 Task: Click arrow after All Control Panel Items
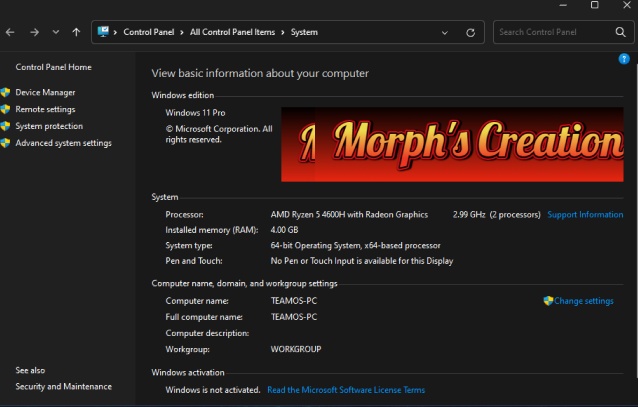coord(283,32)
